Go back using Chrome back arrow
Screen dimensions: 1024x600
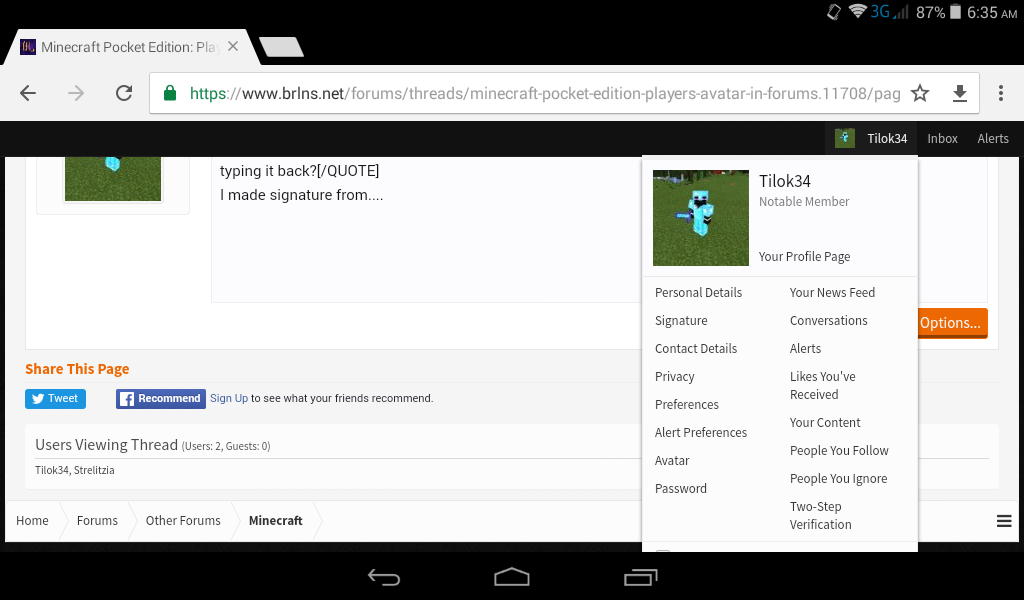28,93
